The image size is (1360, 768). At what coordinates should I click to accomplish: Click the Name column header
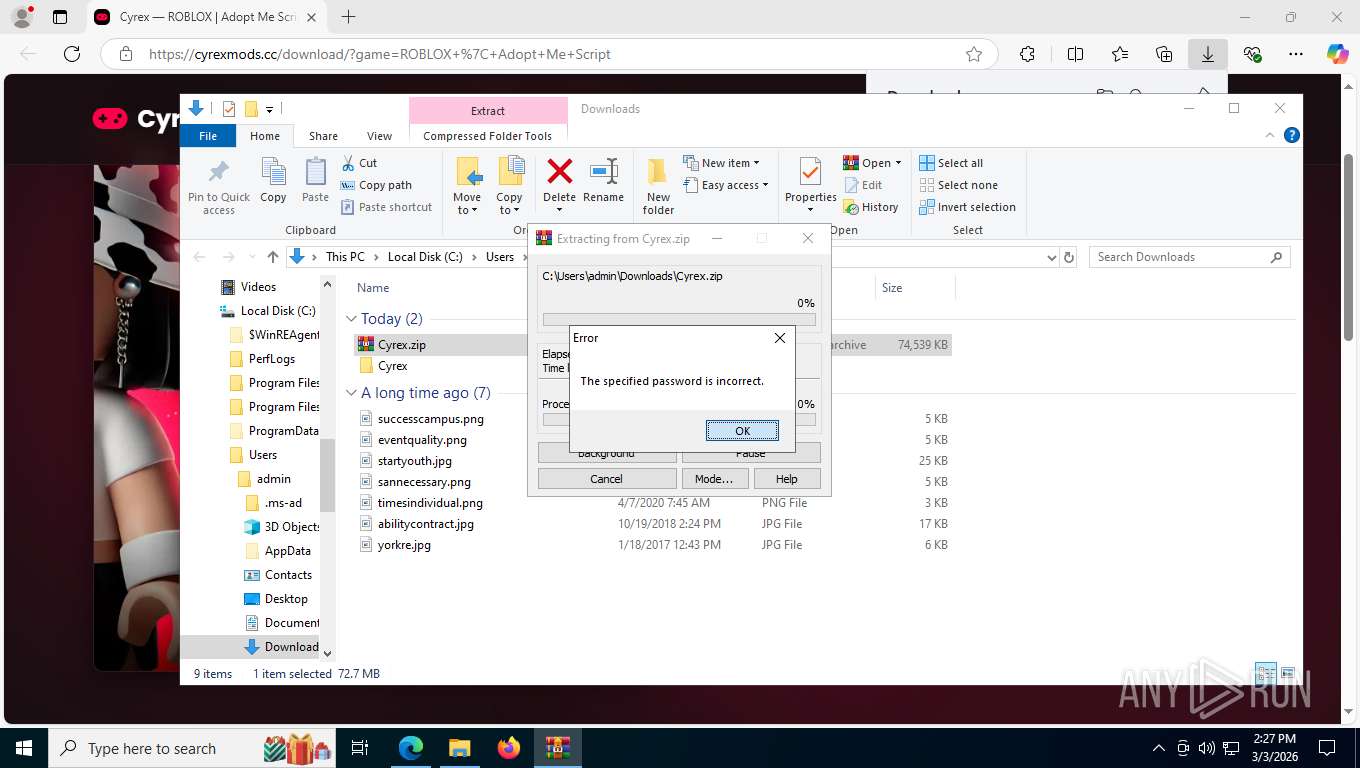pyautogui.click(x=373, y=288)
